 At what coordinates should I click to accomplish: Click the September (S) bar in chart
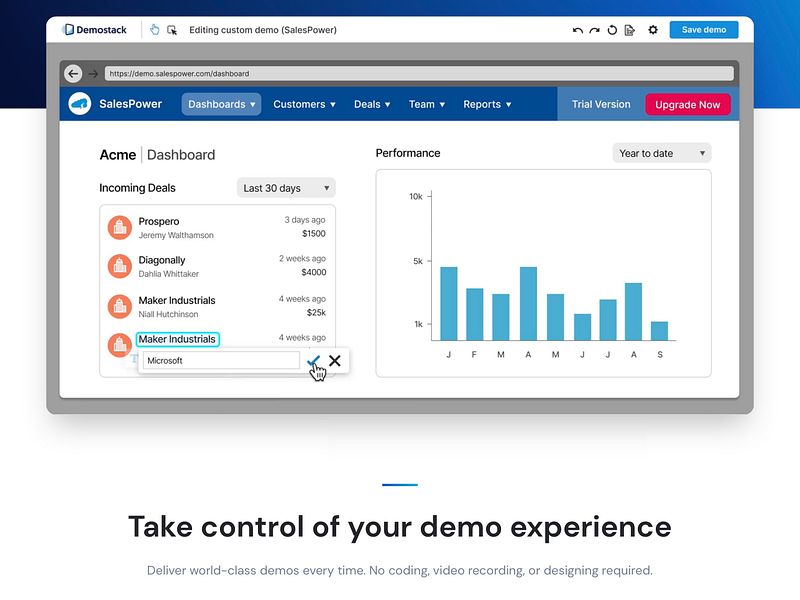(x=659, y=331)
